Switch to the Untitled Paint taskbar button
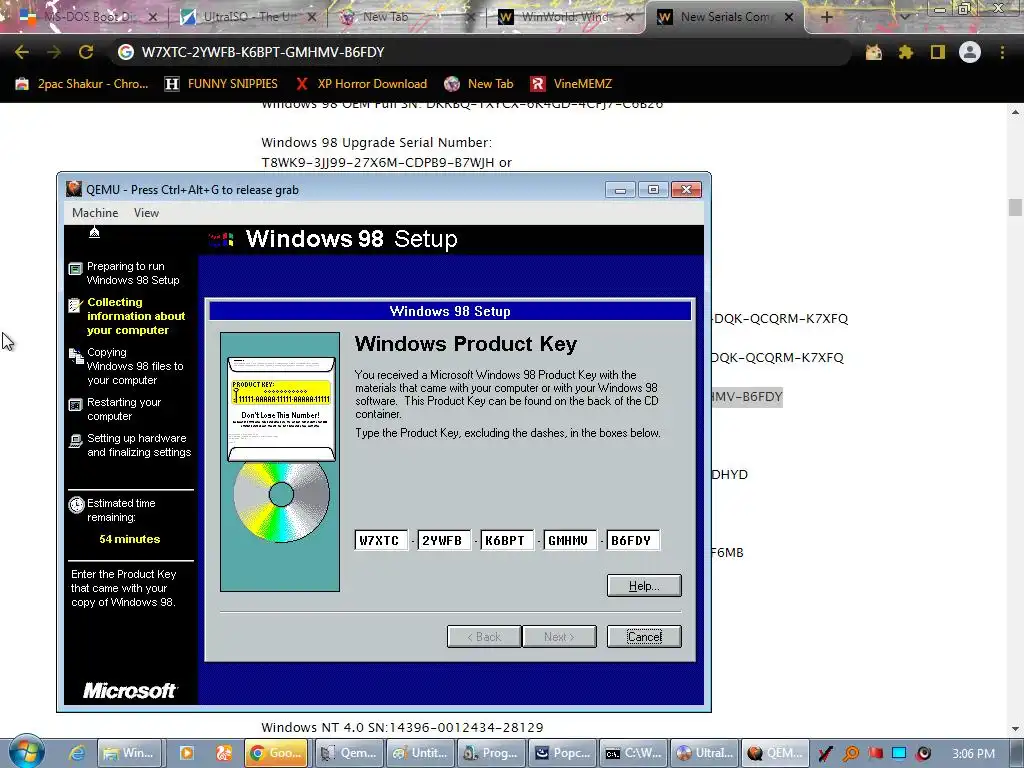This screenshot has width=1024, height=768. coord(420,753)
